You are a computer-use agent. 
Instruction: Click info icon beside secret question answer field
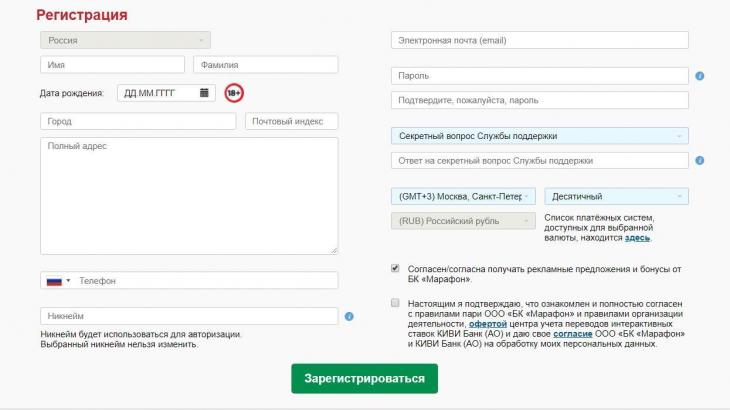pos(700,160)
